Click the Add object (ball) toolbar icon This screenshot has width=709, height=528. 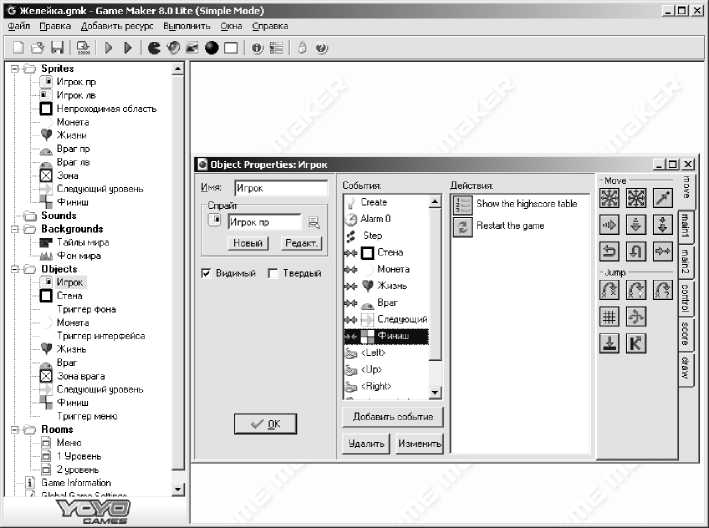[212, 47]
